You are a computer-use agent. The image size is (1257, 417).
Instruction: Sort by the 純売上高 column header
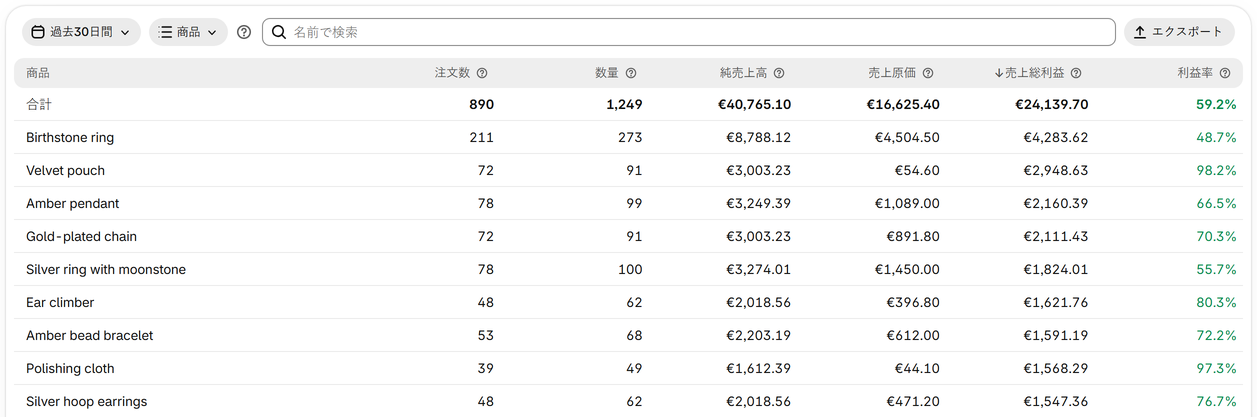pyautogui.click(x=743, y=73)
